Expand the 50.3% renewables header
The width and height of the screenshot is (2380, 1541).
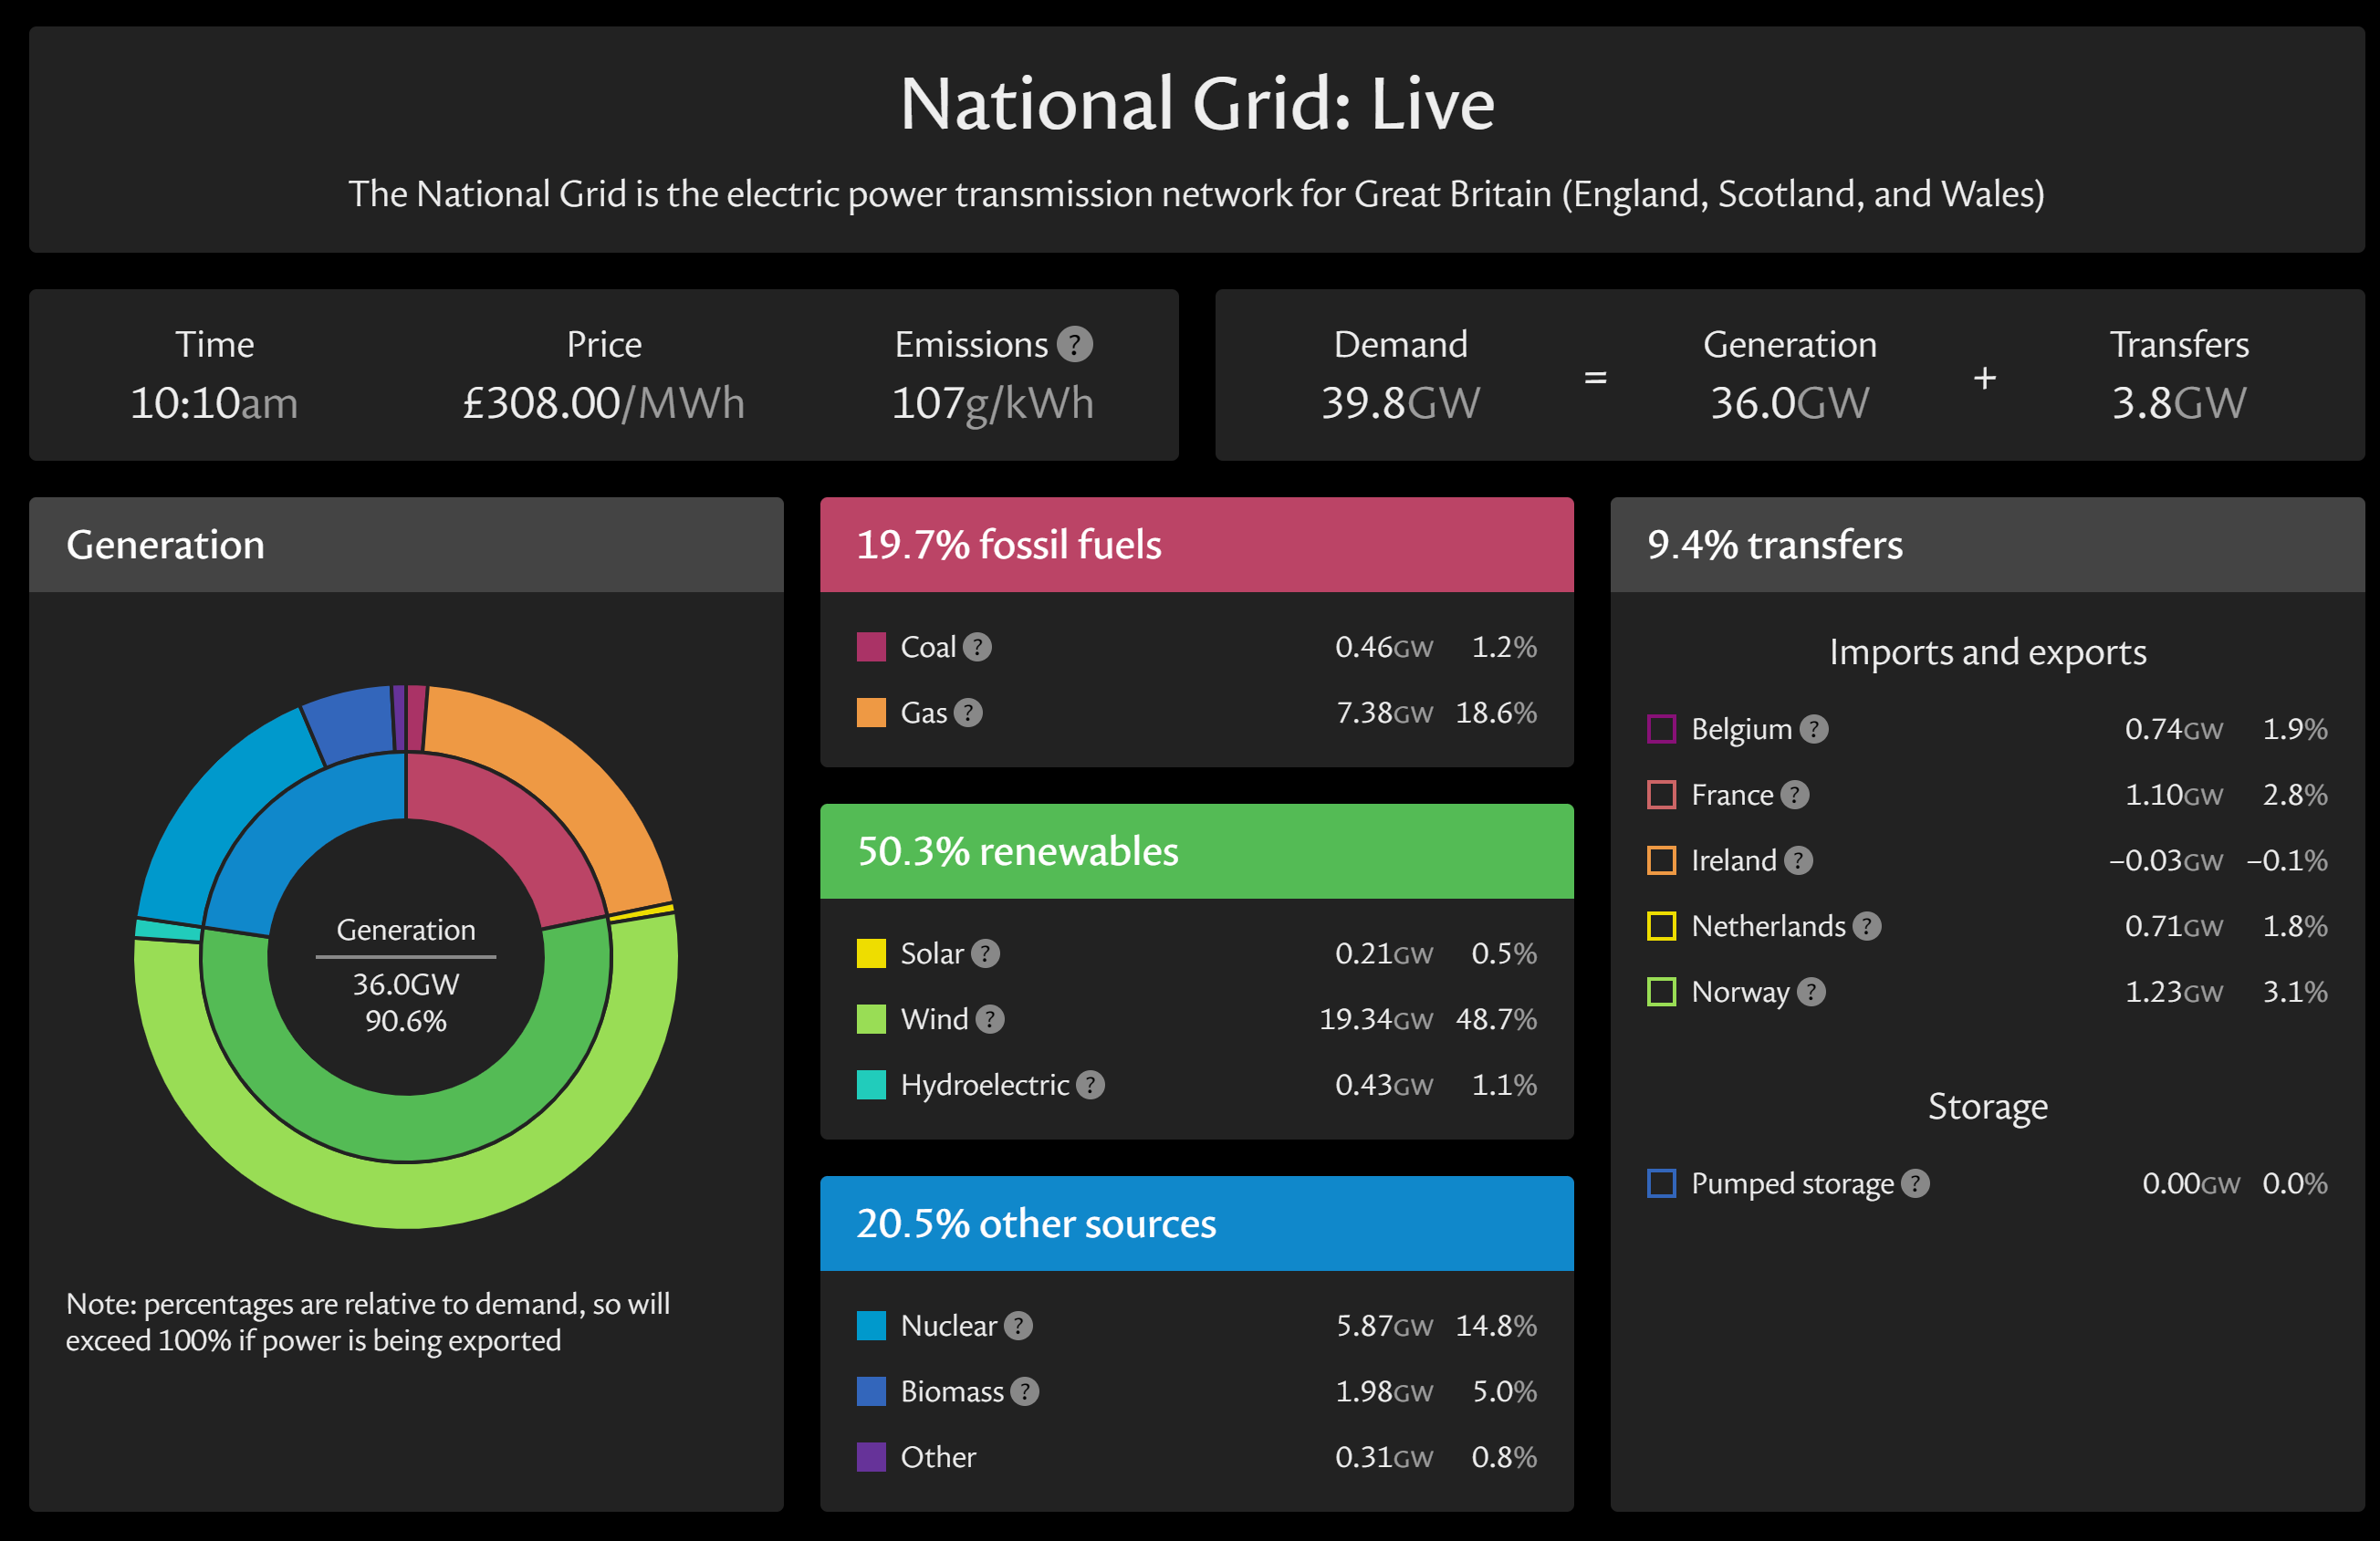[1197, 851]
